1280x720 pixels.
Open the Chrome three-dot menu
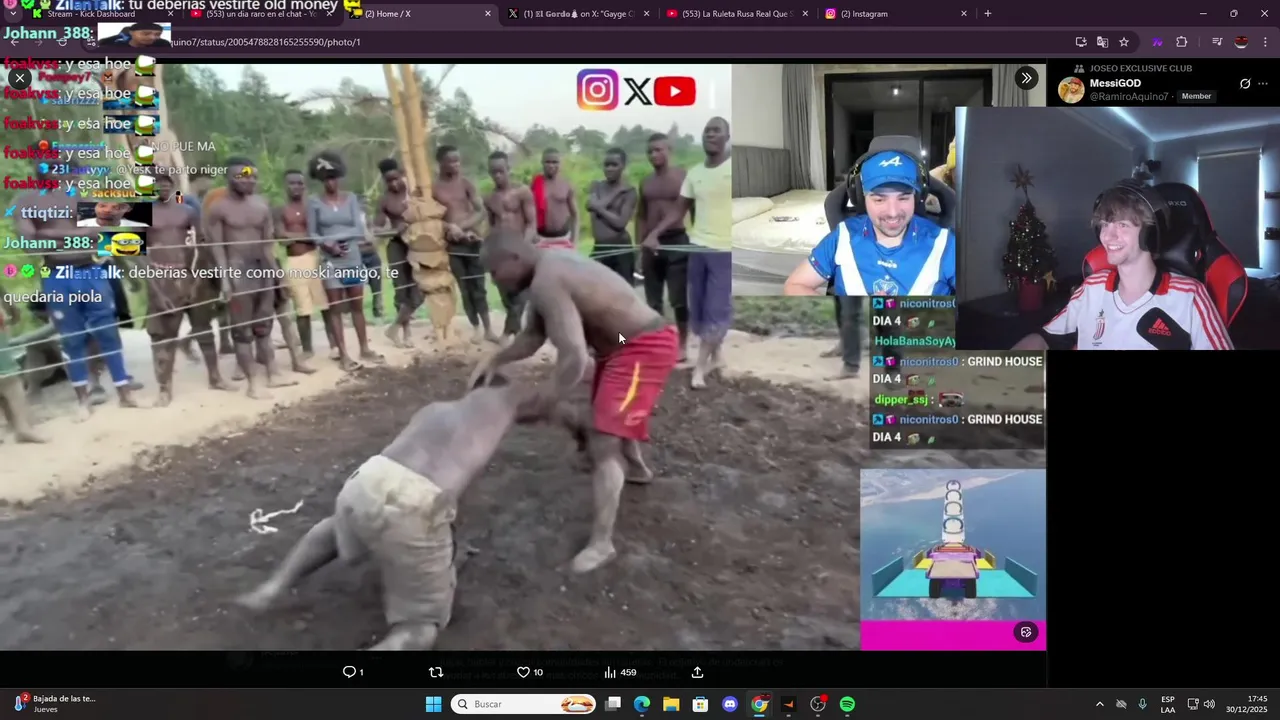pyautogui.click(x=1266, y=42)
